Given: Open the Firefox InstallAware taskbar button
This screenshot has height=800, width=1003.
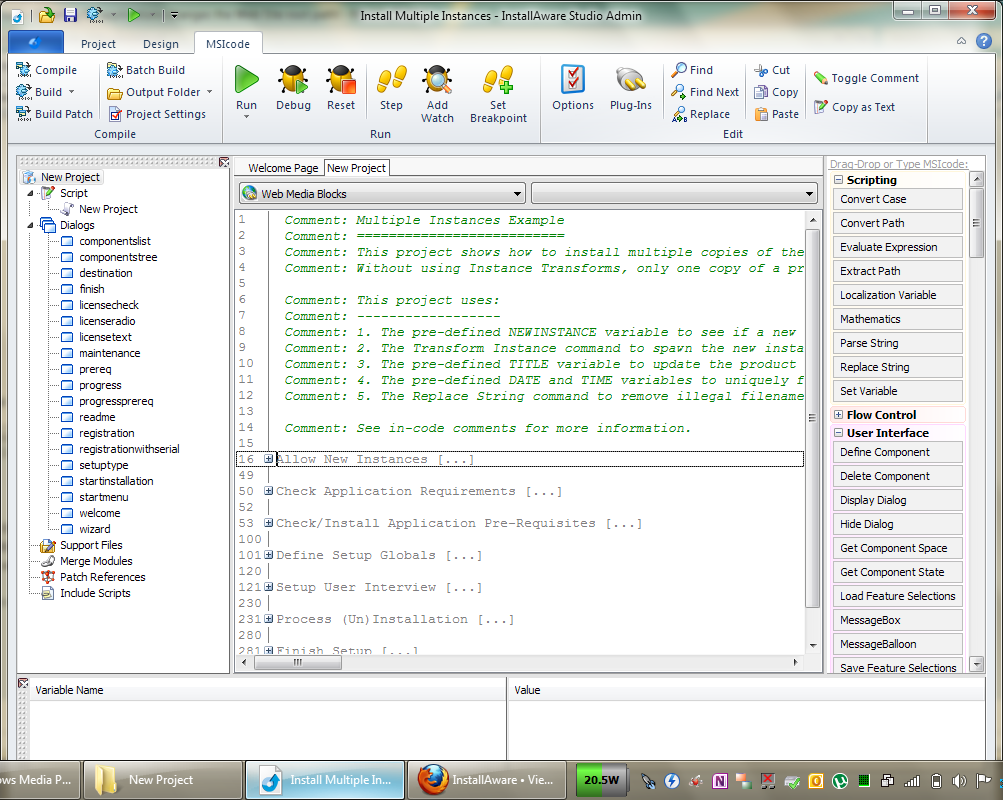Looking at the screenshot, I should coord(487,780).
